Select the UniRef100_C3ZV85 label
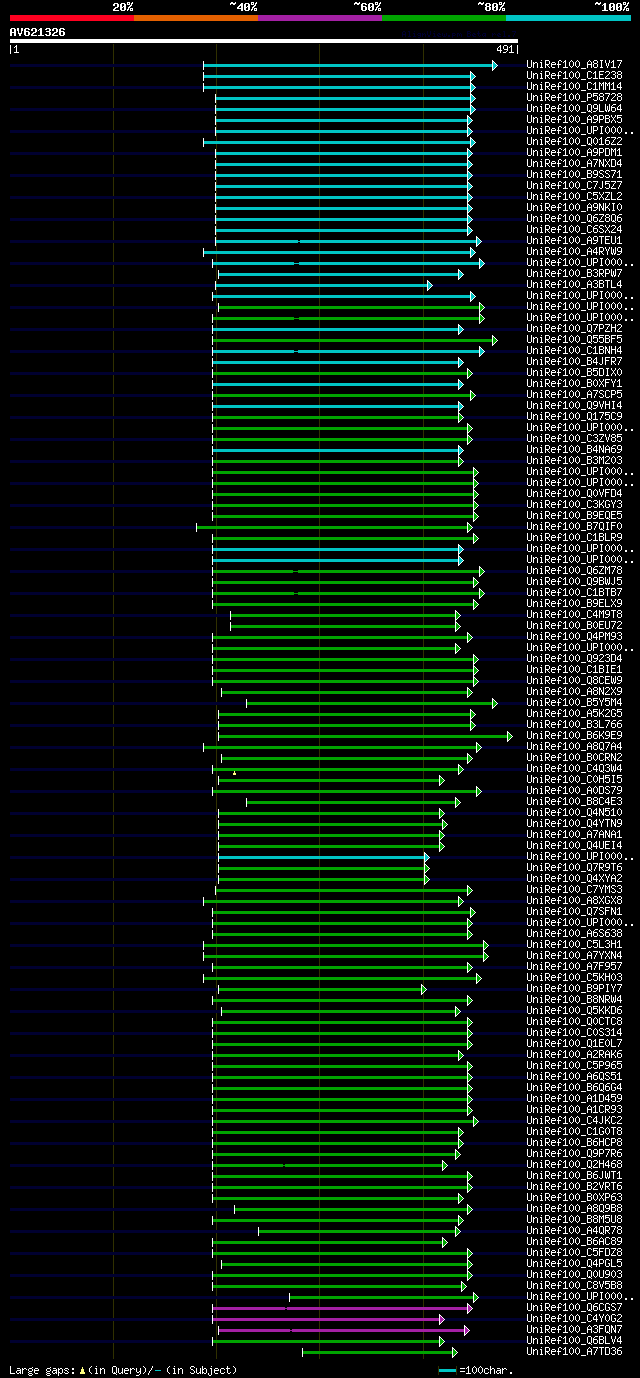 point(574,438)
